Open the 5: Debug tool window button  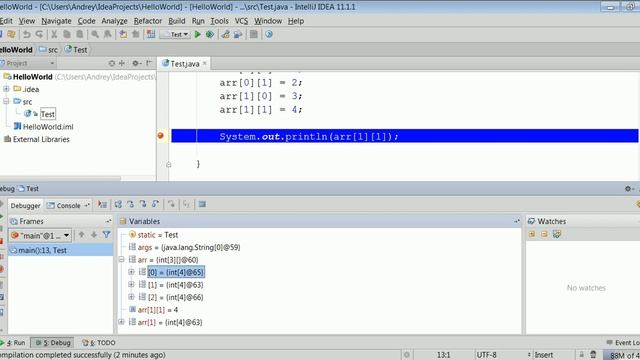point(53,343)
